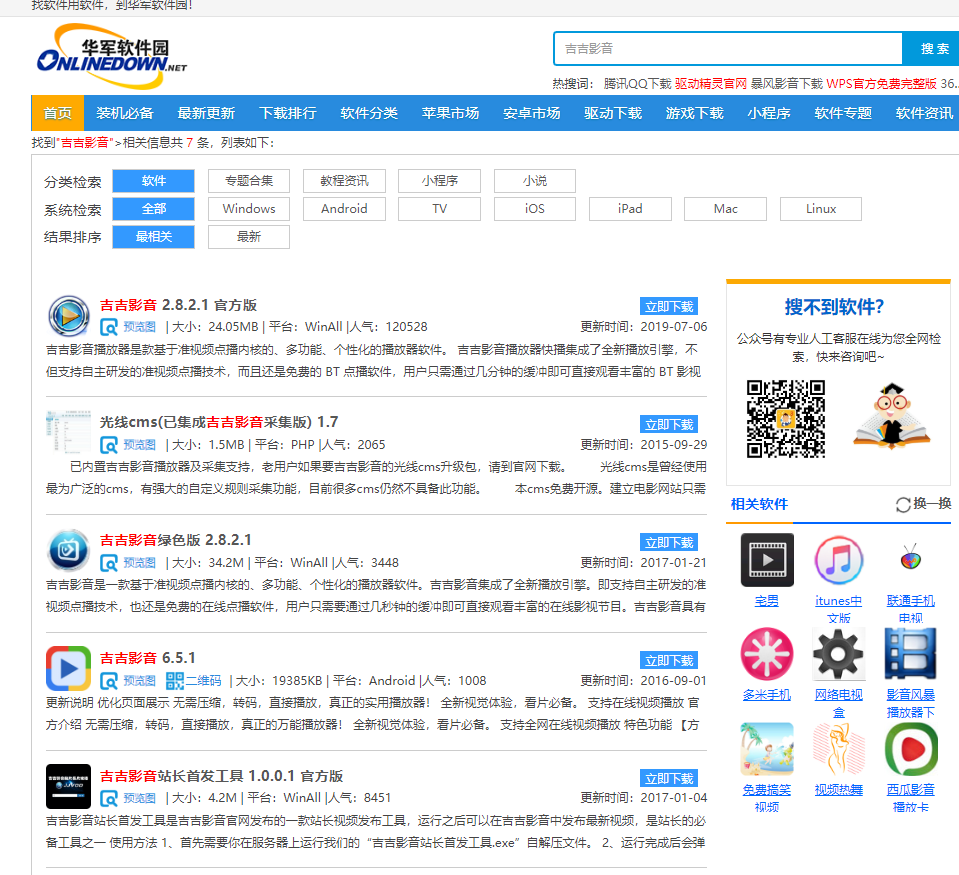Click the 换一换 refresh icon
The width and height of the screenshot is (959, 875).
(903, 504)
